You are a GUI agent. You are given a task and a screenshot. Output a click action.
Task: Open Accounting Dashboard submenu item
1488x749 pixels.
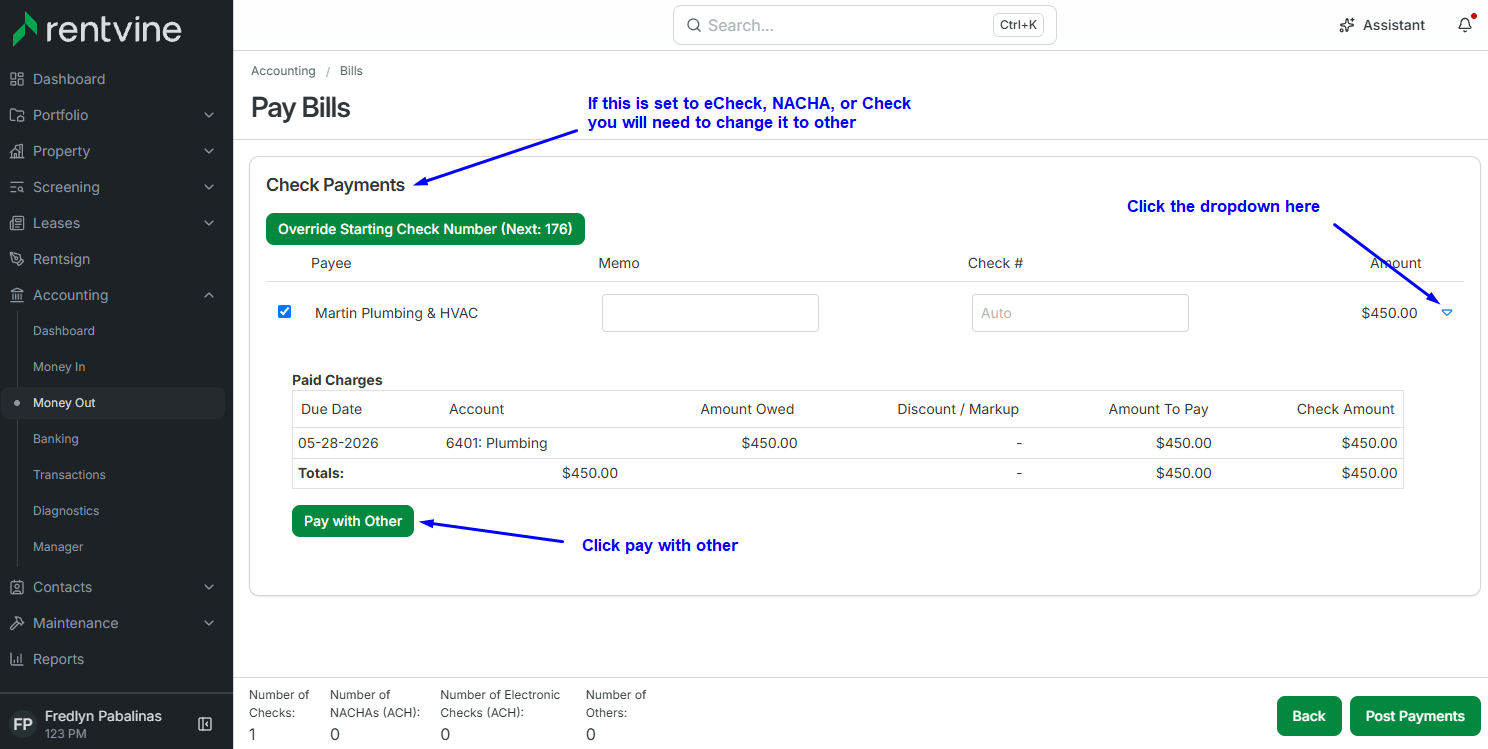click(64, 331)
